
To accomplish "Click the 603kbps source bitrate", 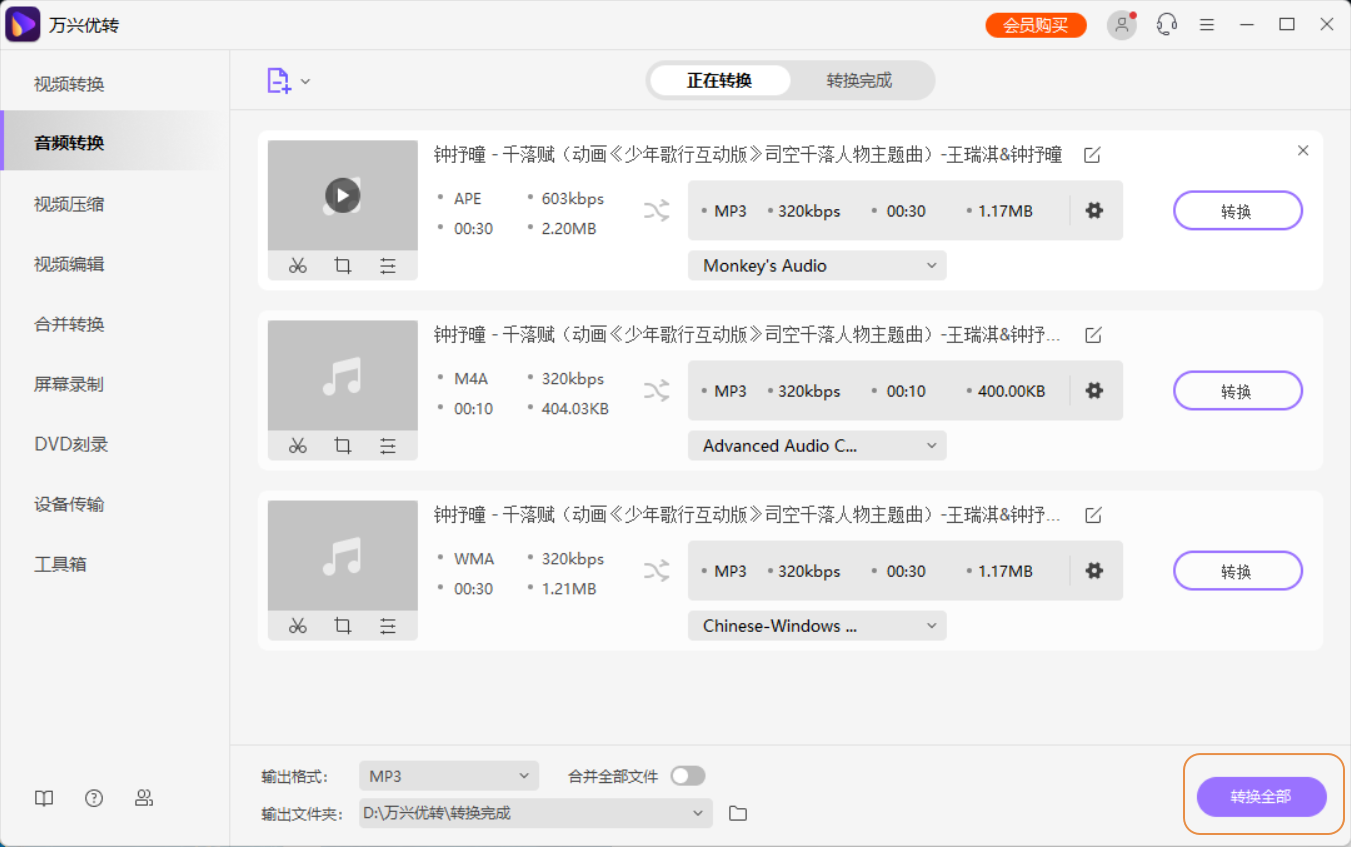I will (573, 199).
